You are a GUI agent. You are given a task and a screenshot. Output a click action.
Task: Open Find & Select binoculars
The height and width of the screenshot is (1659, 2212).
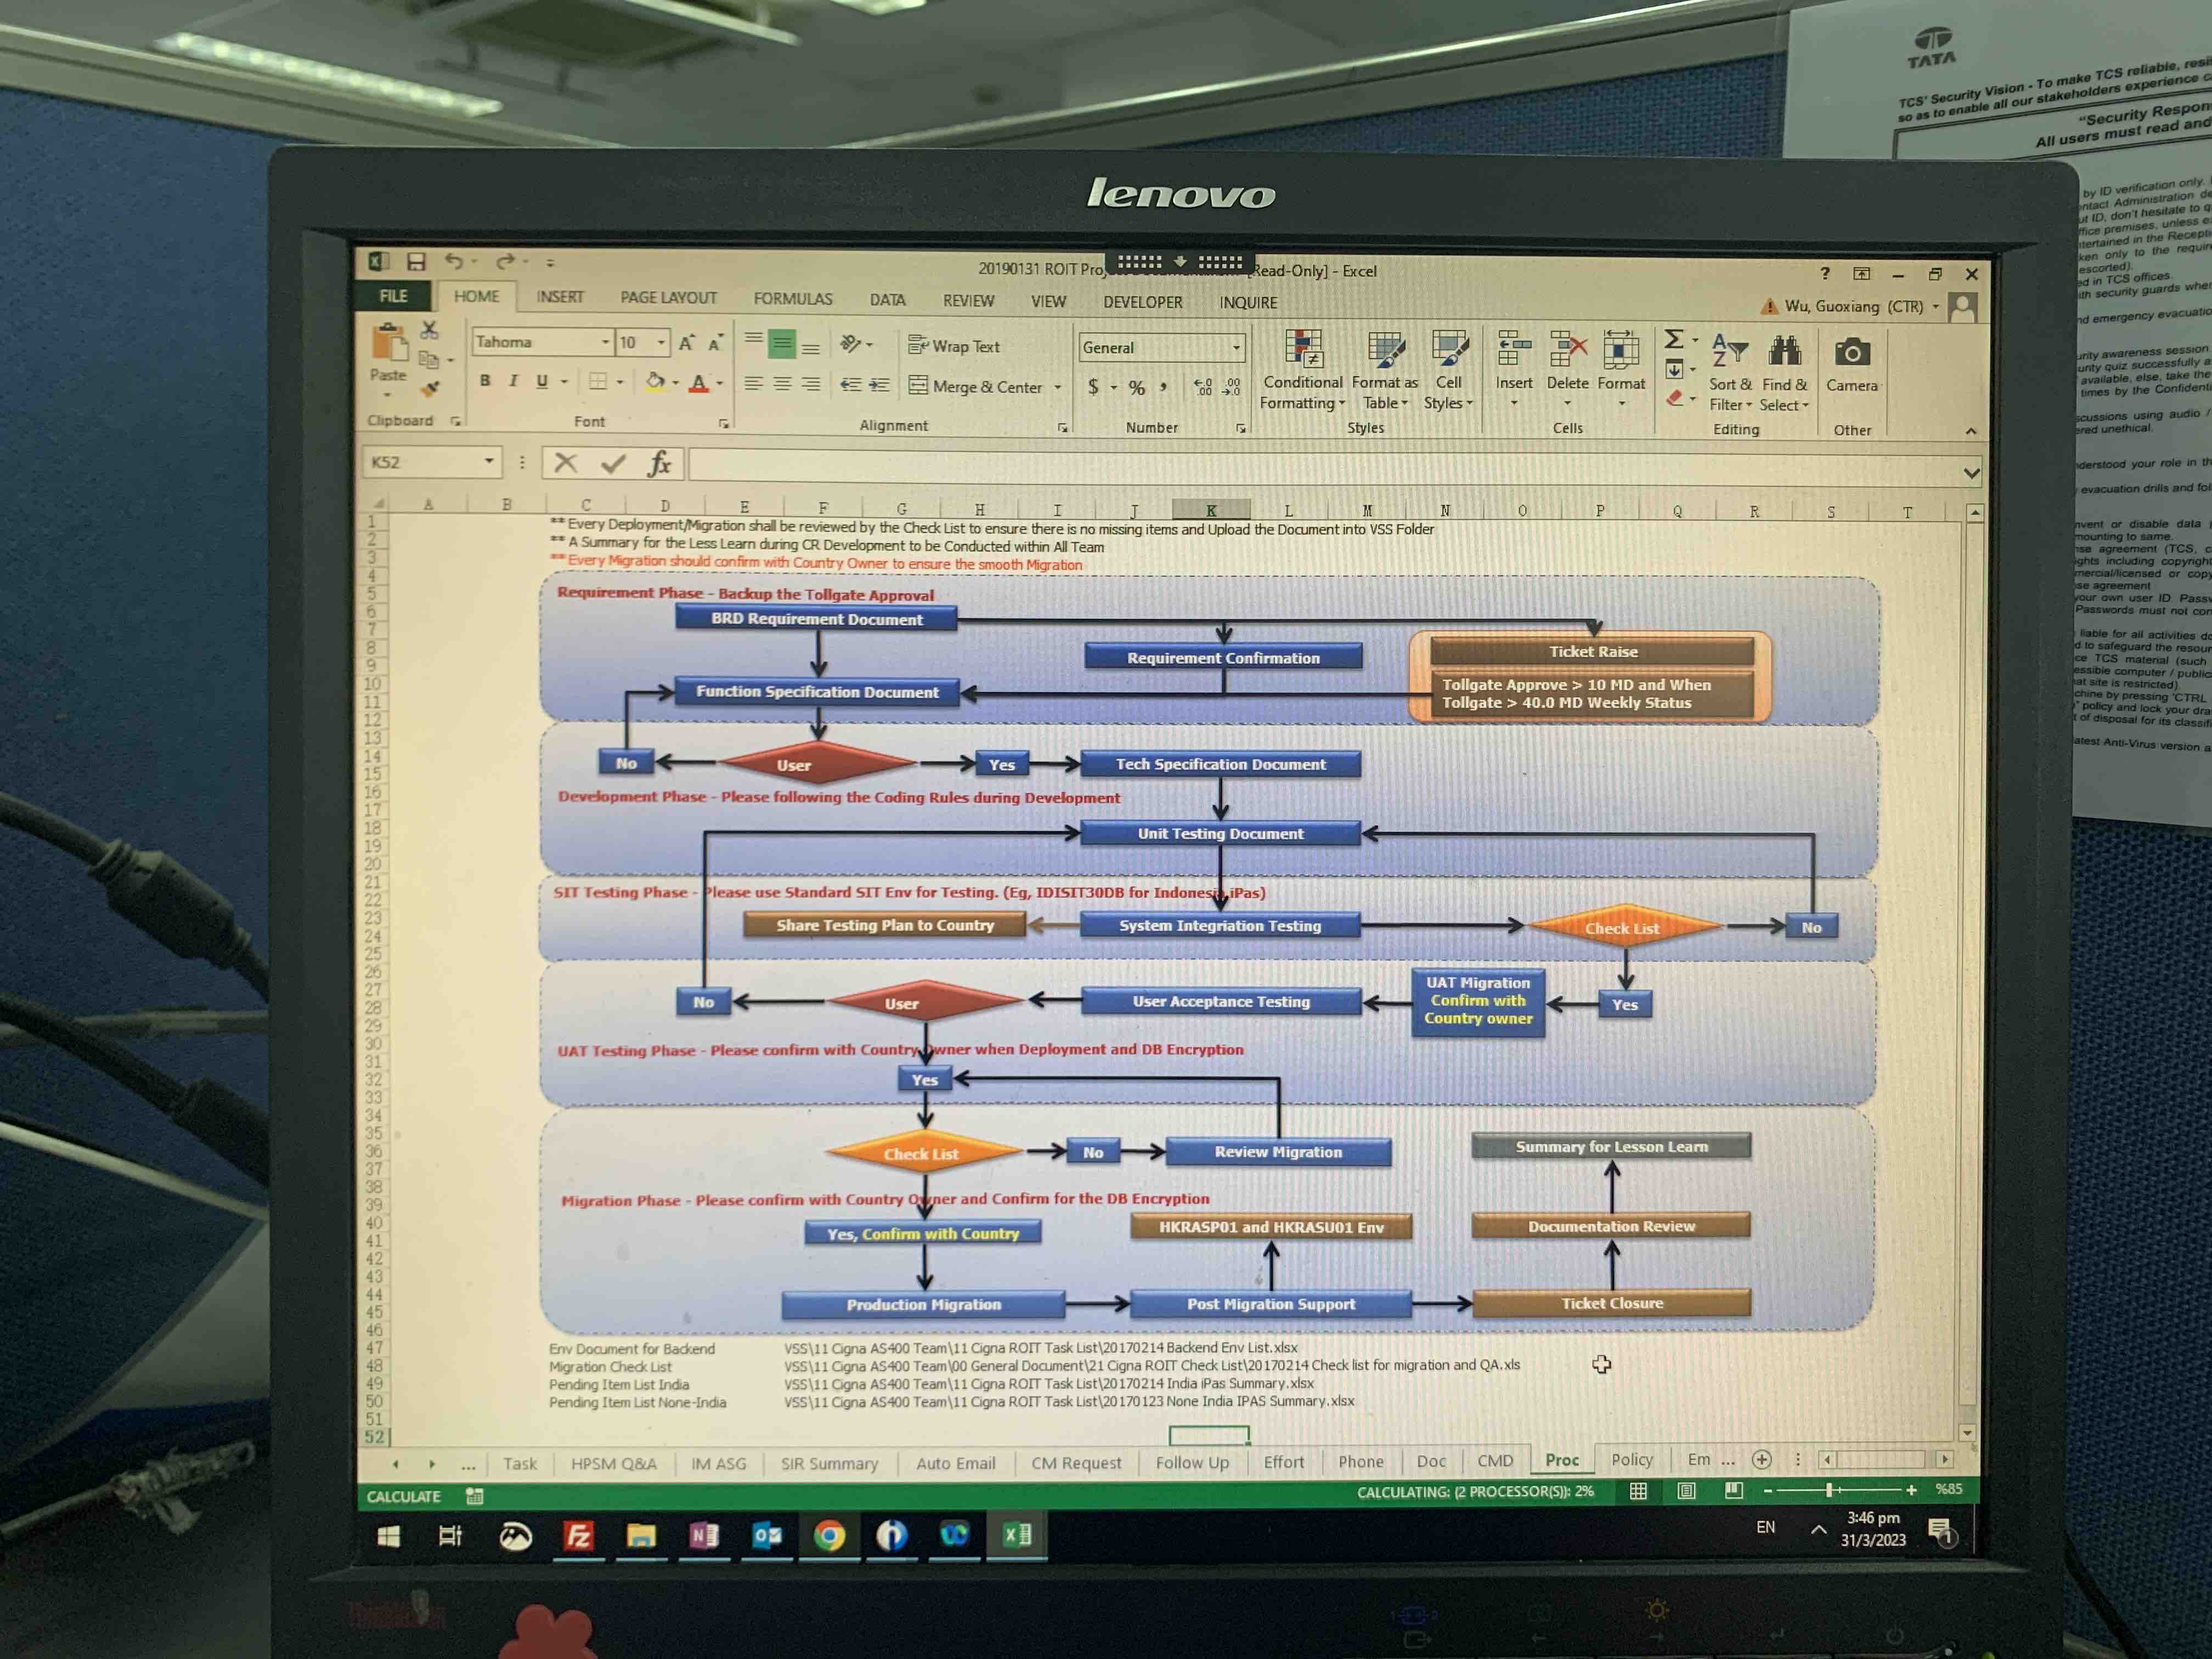tap(1785, 372)
